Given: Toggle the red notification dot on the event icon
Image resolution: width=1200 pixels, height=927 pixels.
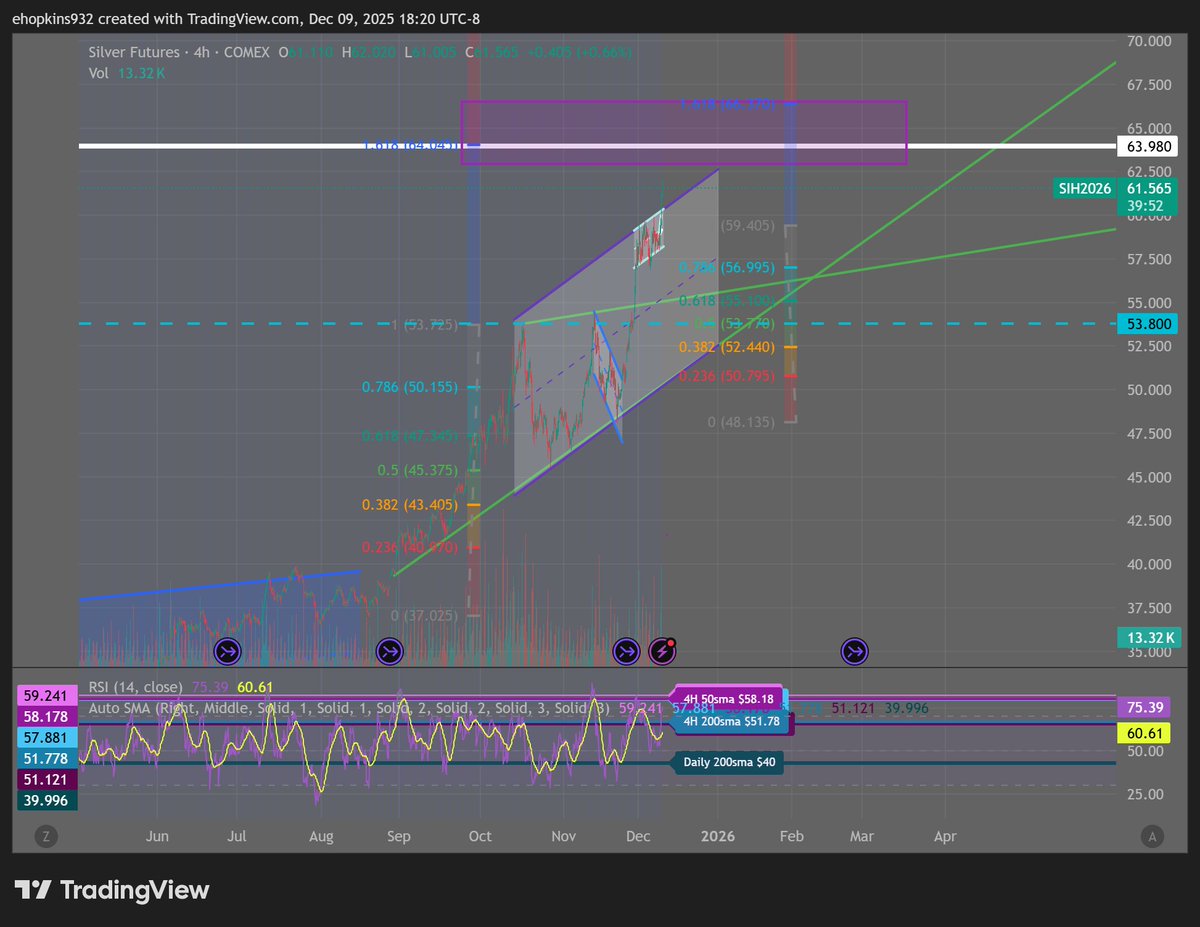Looking at the screenshot, I should tap(671, 641).
